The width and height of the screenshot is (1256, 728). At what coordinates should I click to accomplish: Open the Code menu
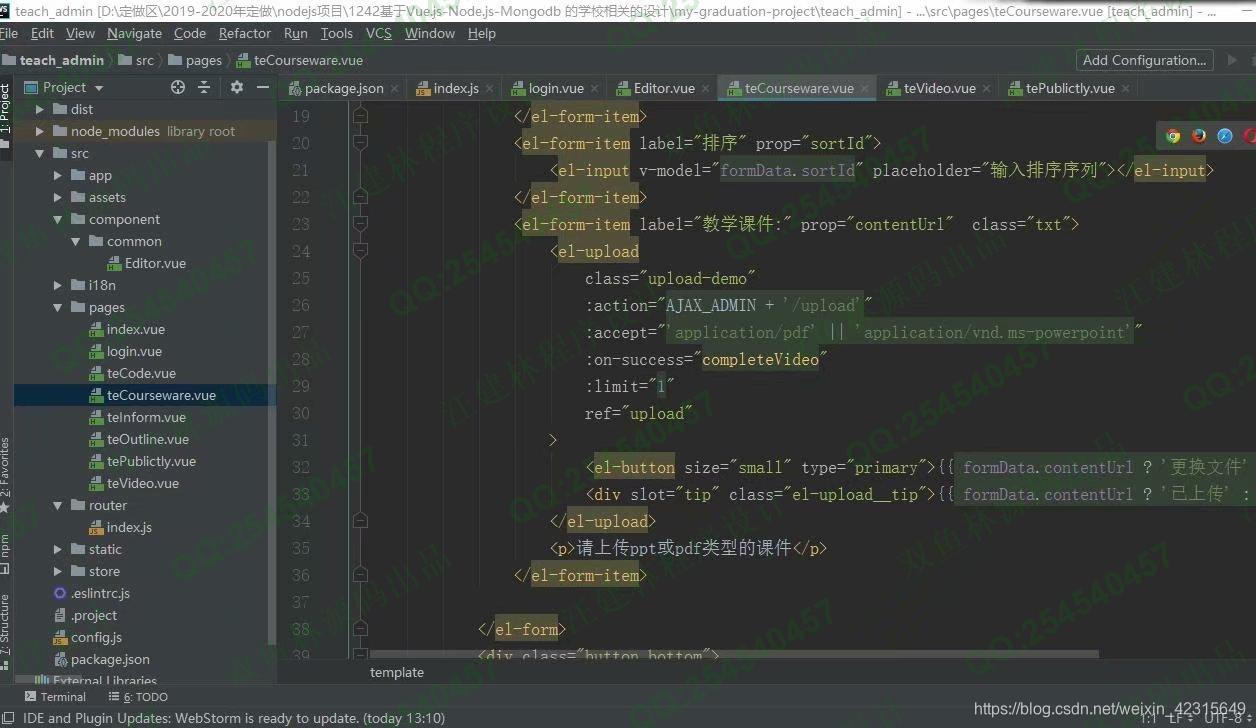coord(190,33)
